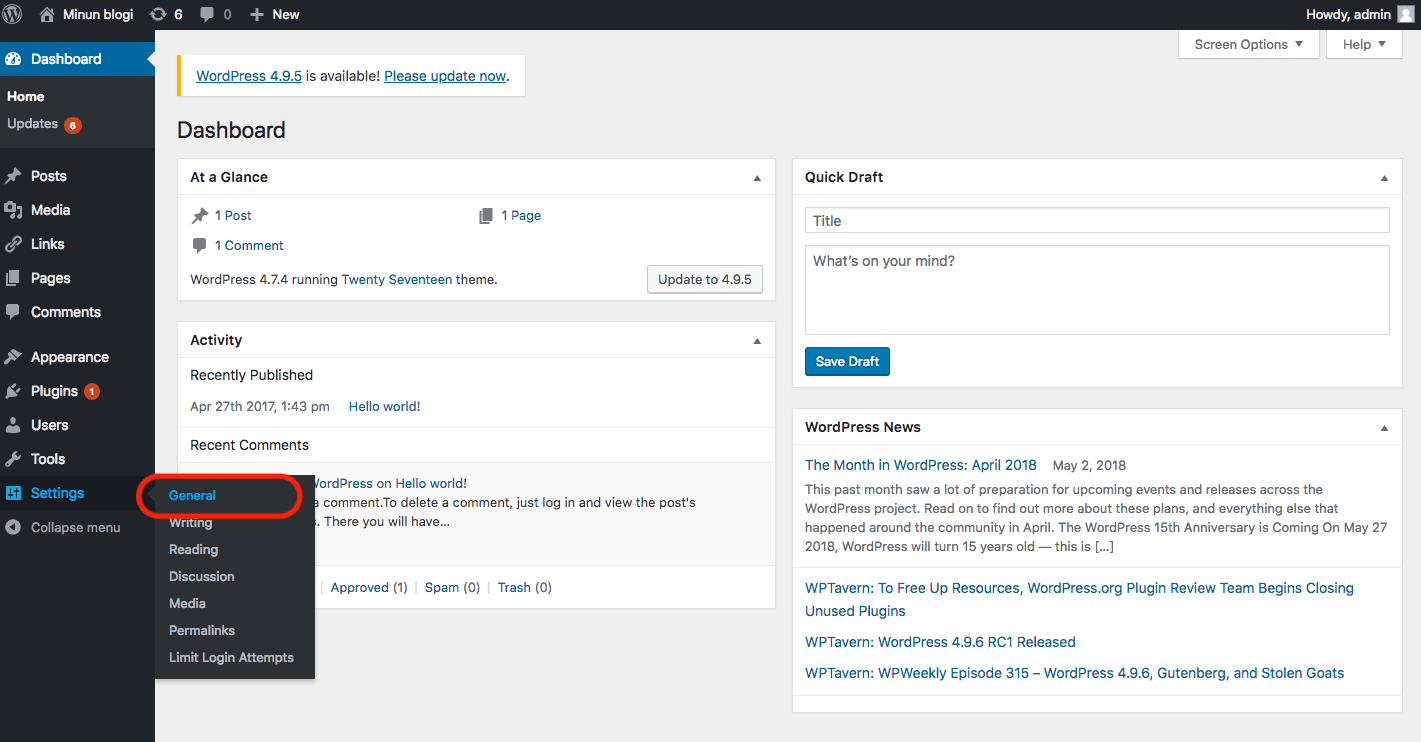Collapse the At a Glance panel
This screenshot has height=742, width=1421.
point(757,178)
